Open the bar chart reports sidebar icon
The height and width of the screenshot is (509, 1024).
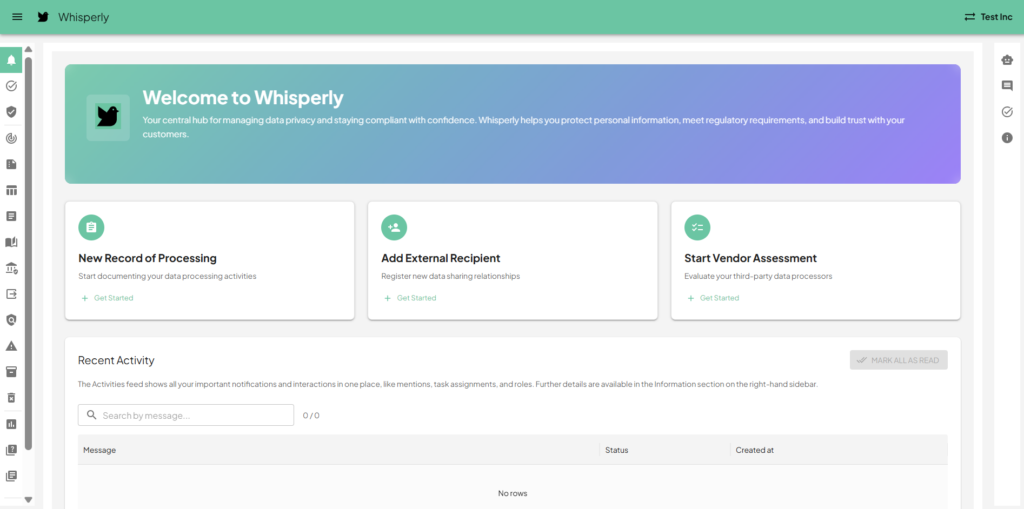tap(11, 424)
